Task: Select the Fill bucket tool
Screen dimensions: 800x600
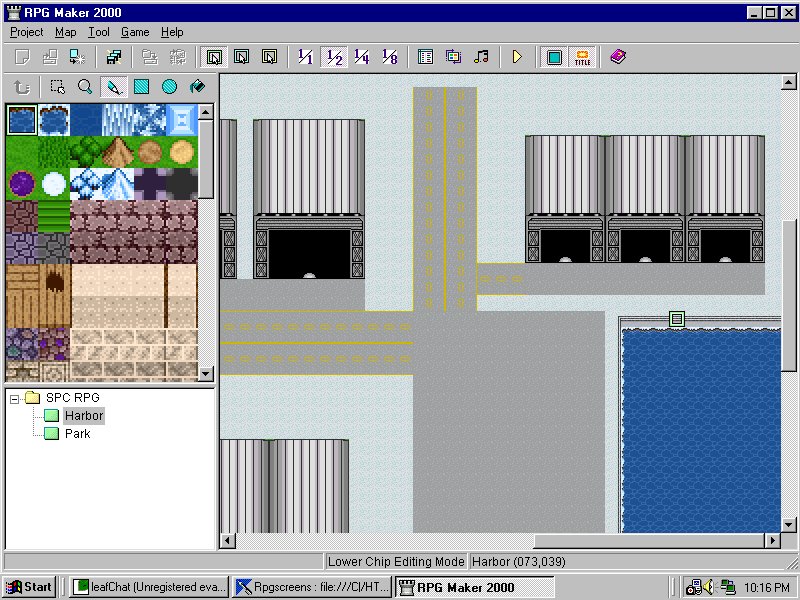Action: pos(197,87)
